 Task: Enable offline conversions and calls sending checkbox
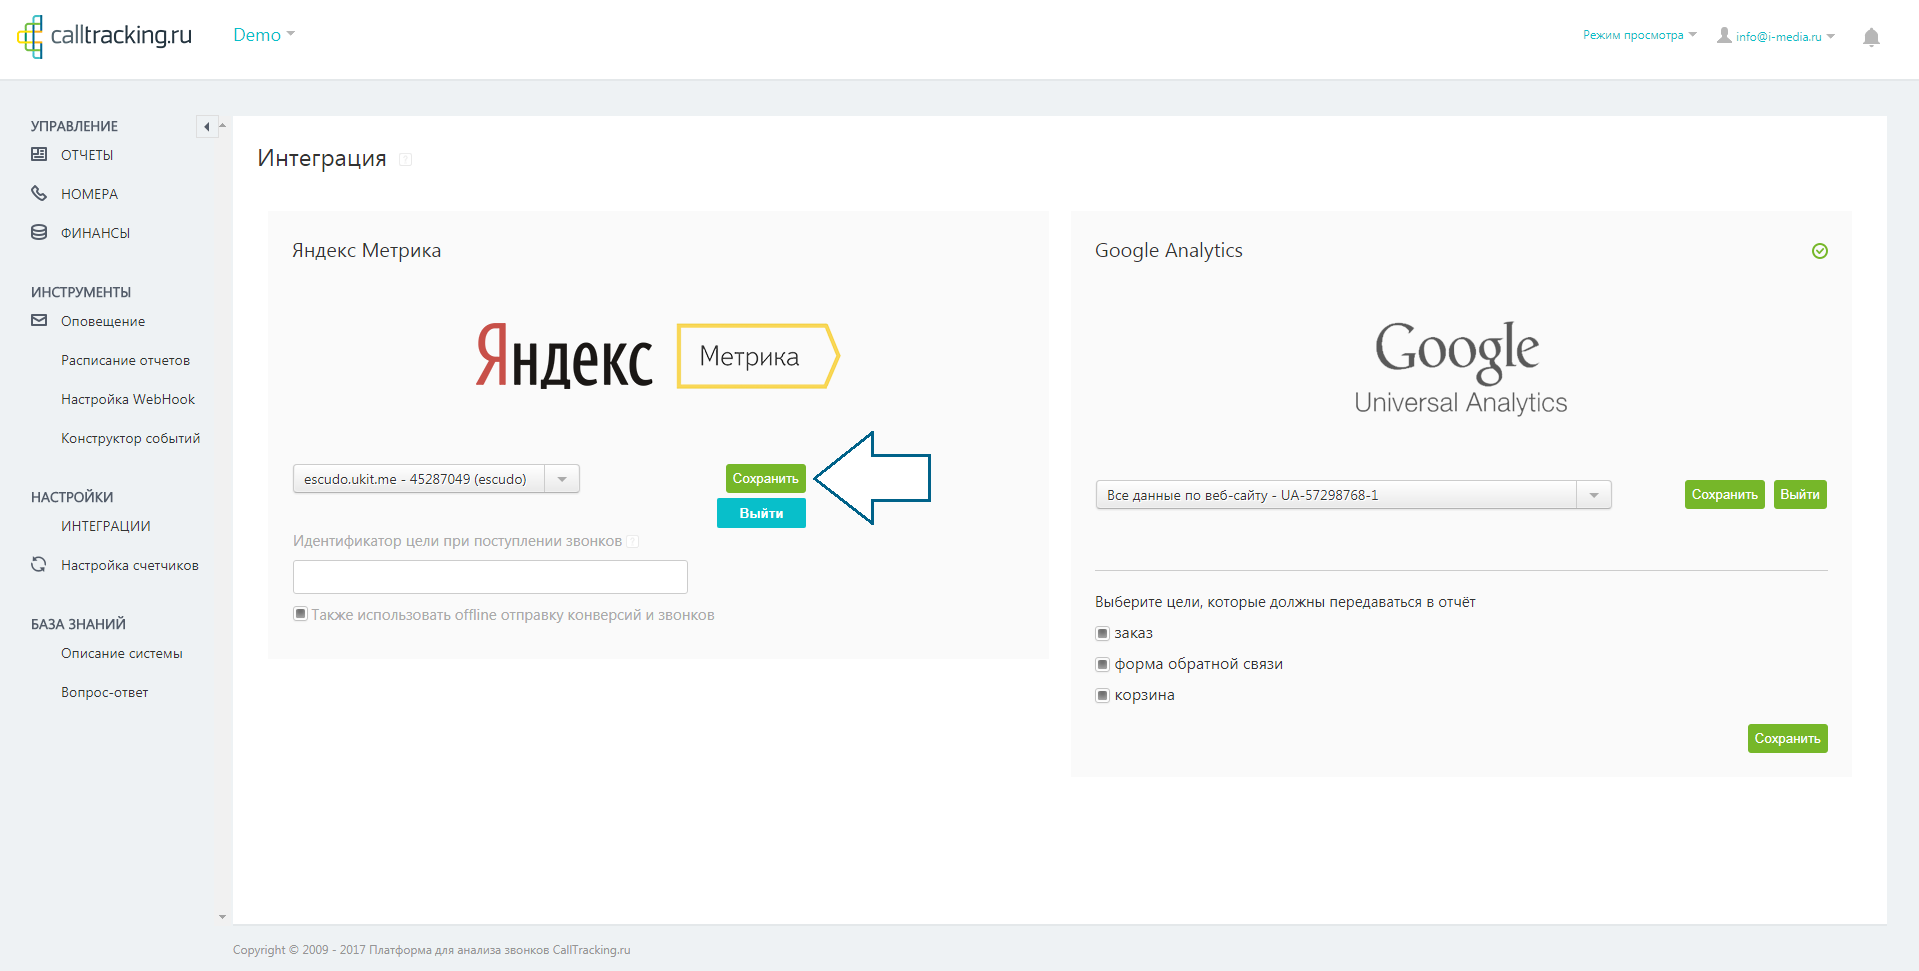pos(300,614)
